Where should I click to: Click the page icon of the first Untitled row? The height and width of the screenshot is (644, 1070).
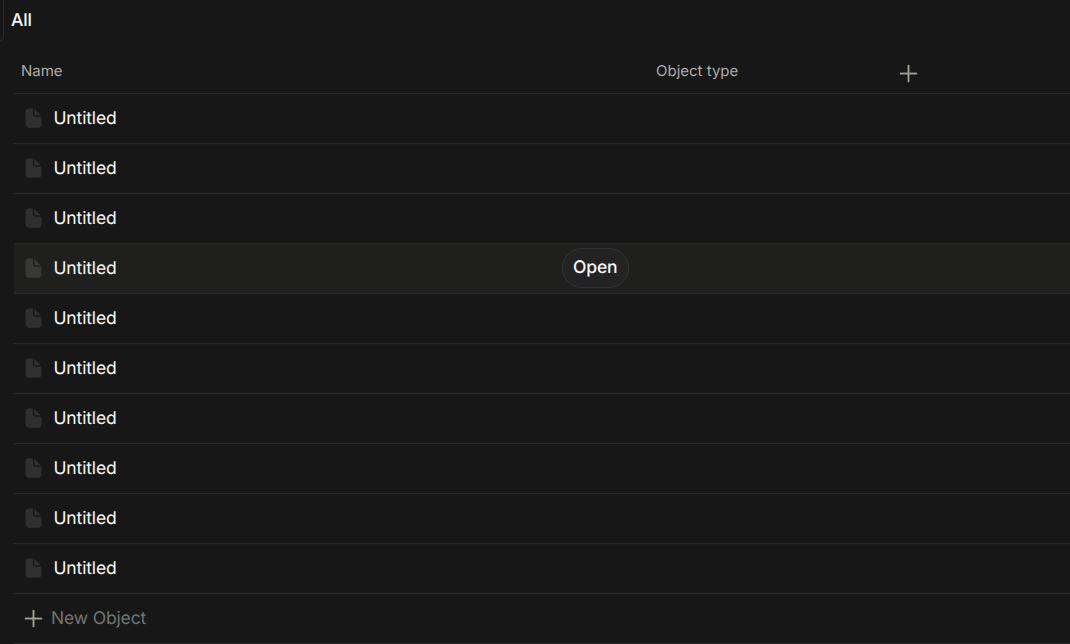tap(33, 118)
